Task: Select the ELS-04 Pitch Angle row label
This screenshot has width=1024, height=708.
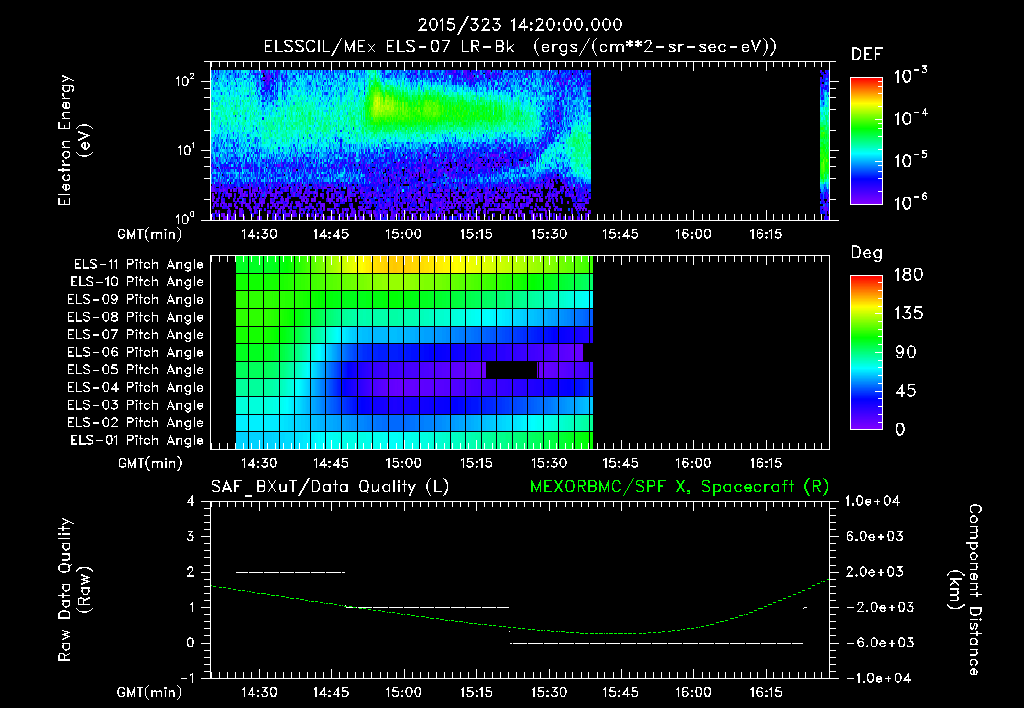Action: (136, 388)
